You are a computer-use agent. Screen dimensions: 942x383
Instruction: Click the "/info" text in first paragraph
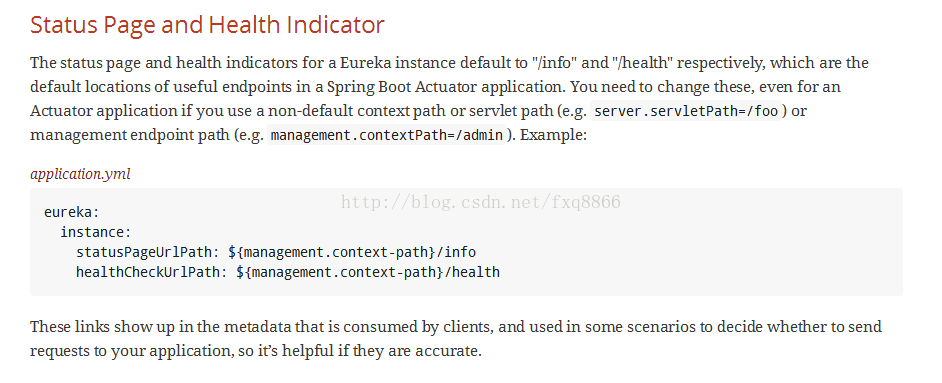click(554, 63)
